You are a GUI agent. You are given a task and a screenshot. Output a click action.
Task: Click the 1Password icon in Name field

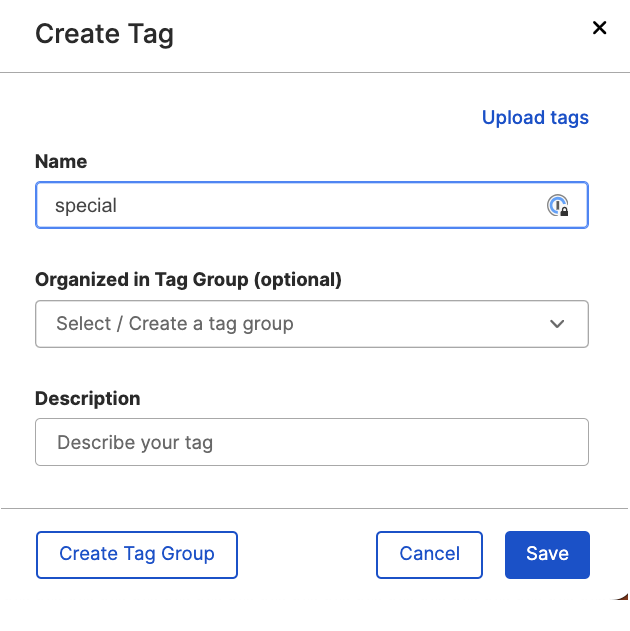tap(557, 206)
